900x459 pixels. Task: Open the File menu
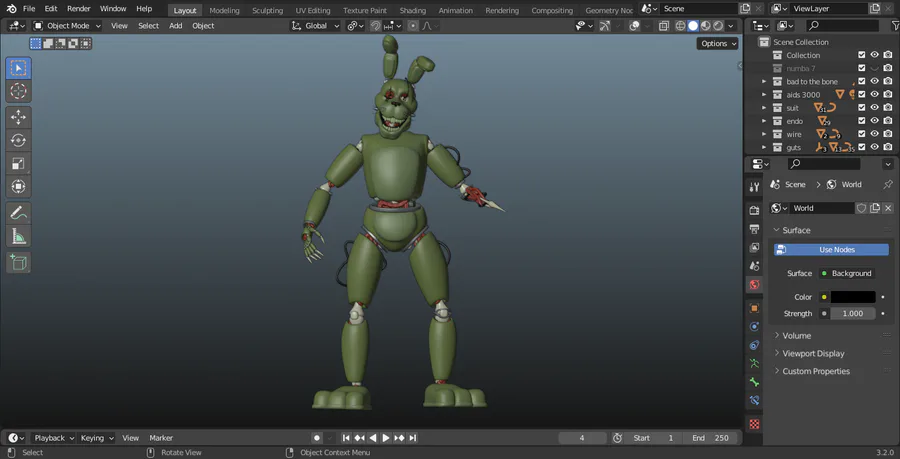click(x=29, y=9)
